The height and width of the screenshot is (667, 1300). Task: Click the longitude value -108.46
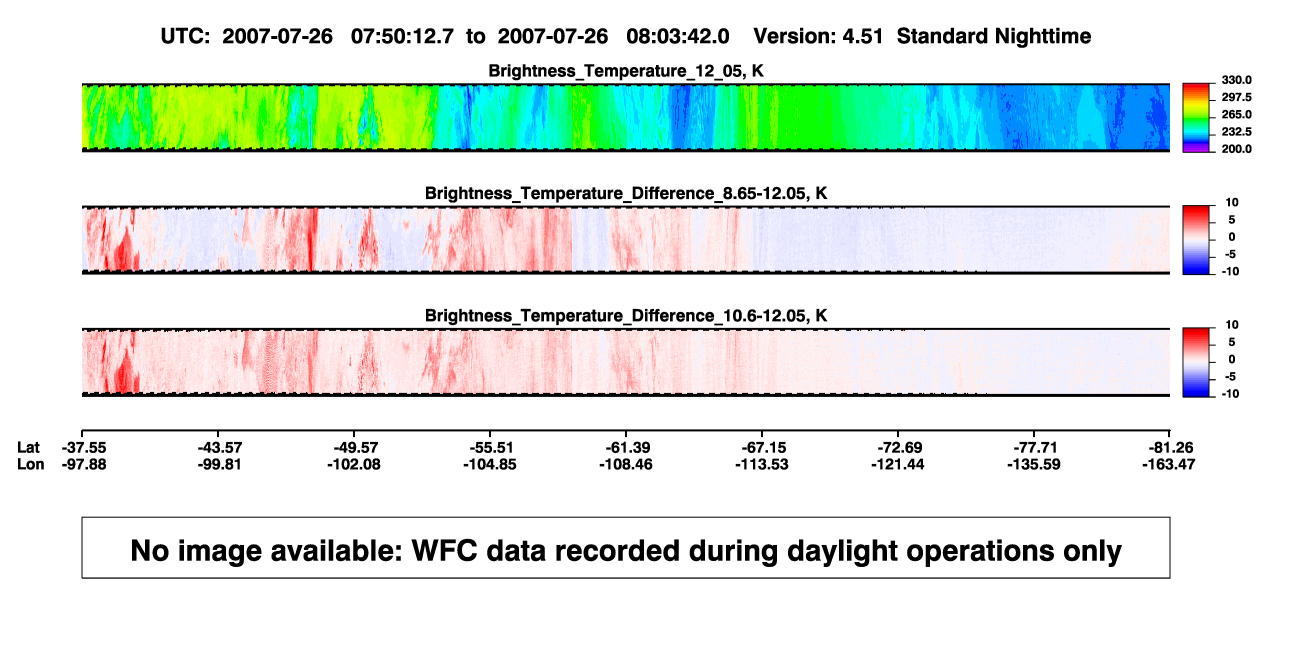click(627, 464)
